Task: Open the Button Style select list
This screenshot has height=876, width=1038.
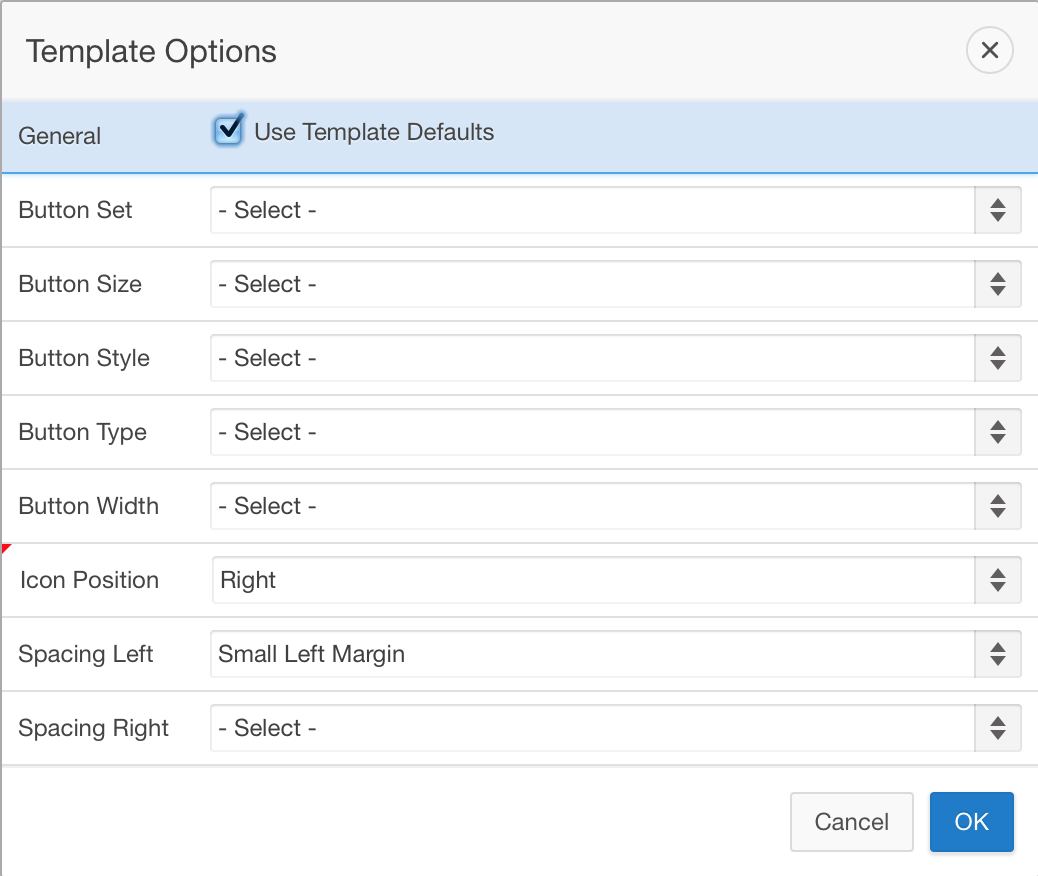Action: point(592,358)
